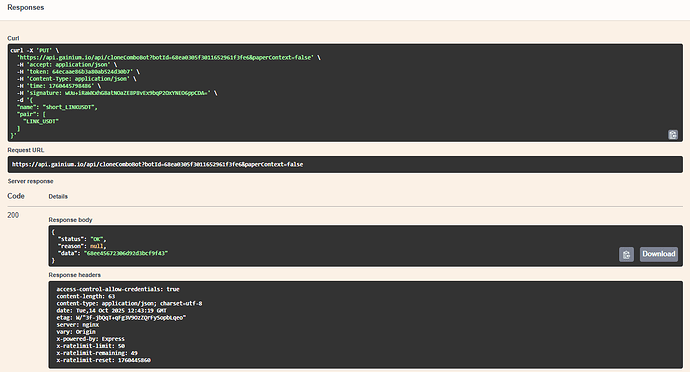The height and width of the screenshot is (372, 690).
Task: Click the x-ratelimit-reset header line
Action: pyautogui.click(x=103, y=360)
